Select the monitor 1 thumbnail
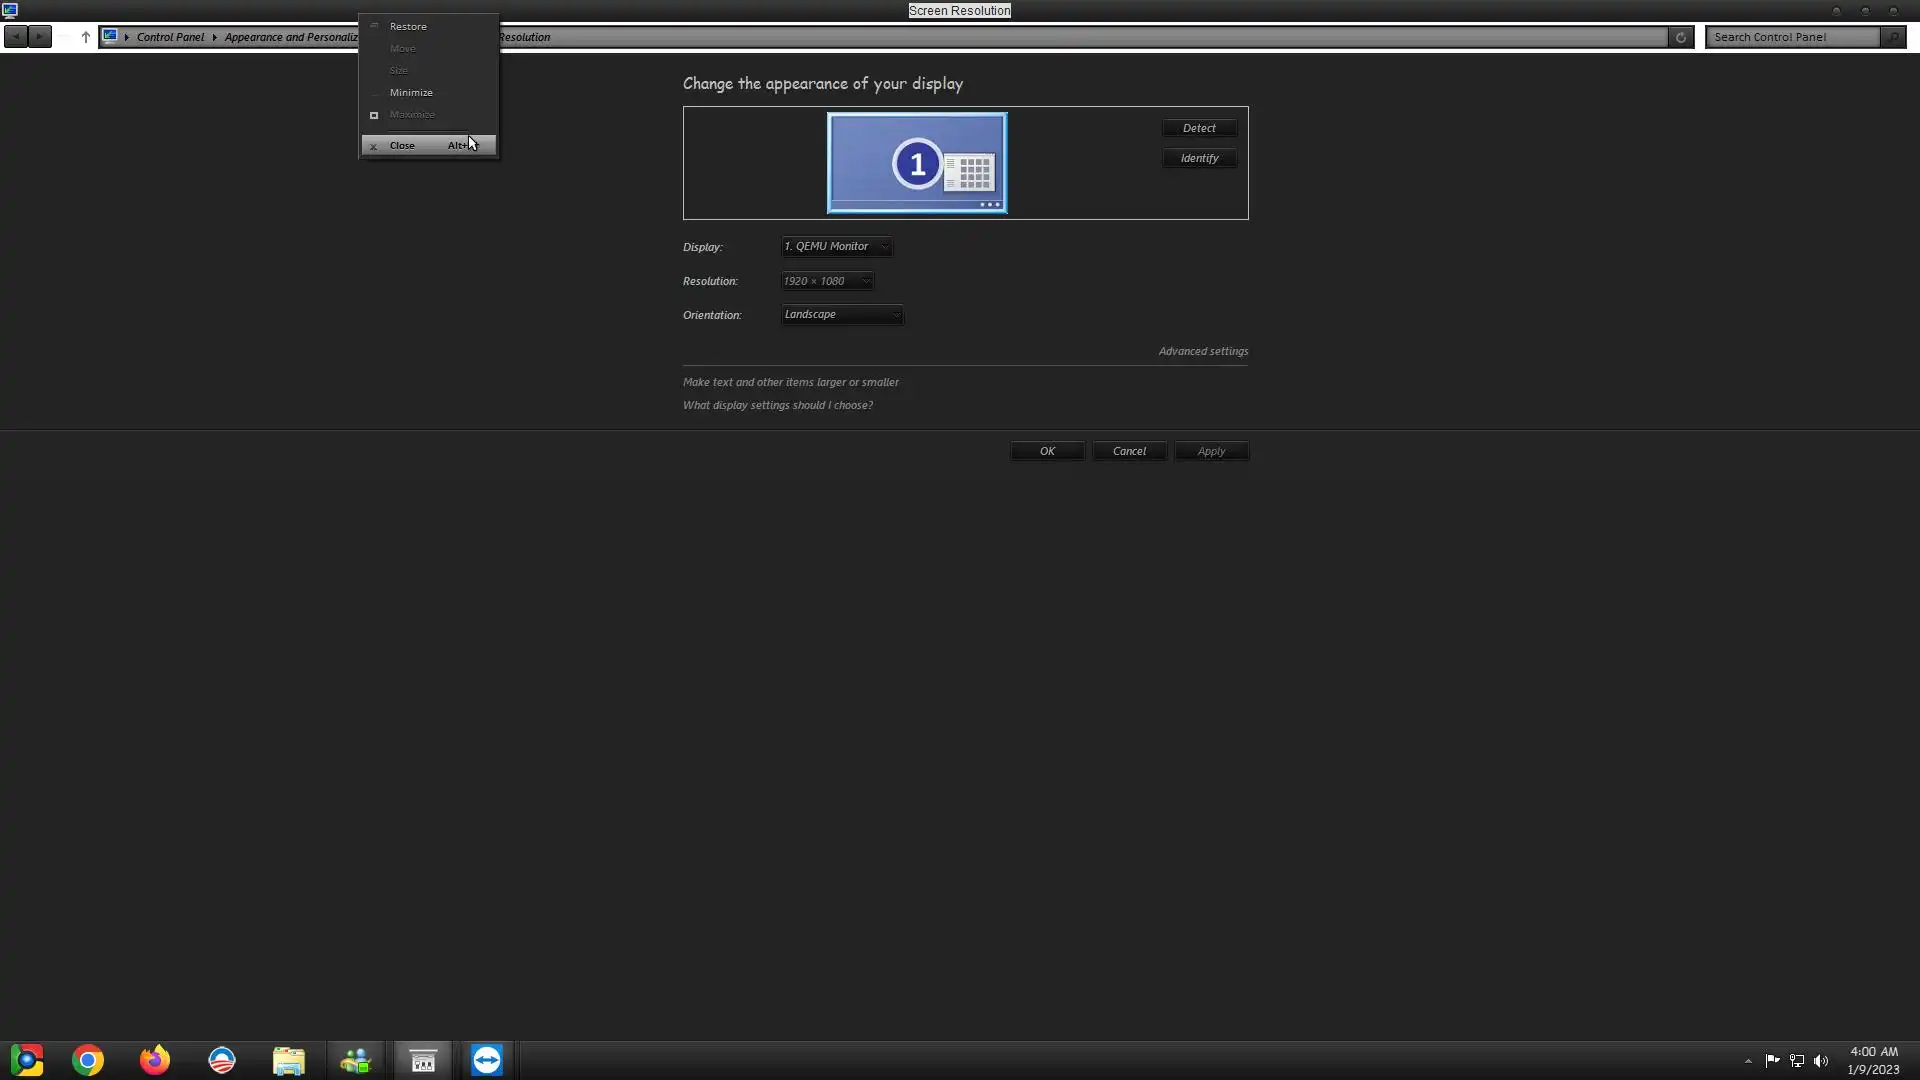 click(x=917, y=163)
